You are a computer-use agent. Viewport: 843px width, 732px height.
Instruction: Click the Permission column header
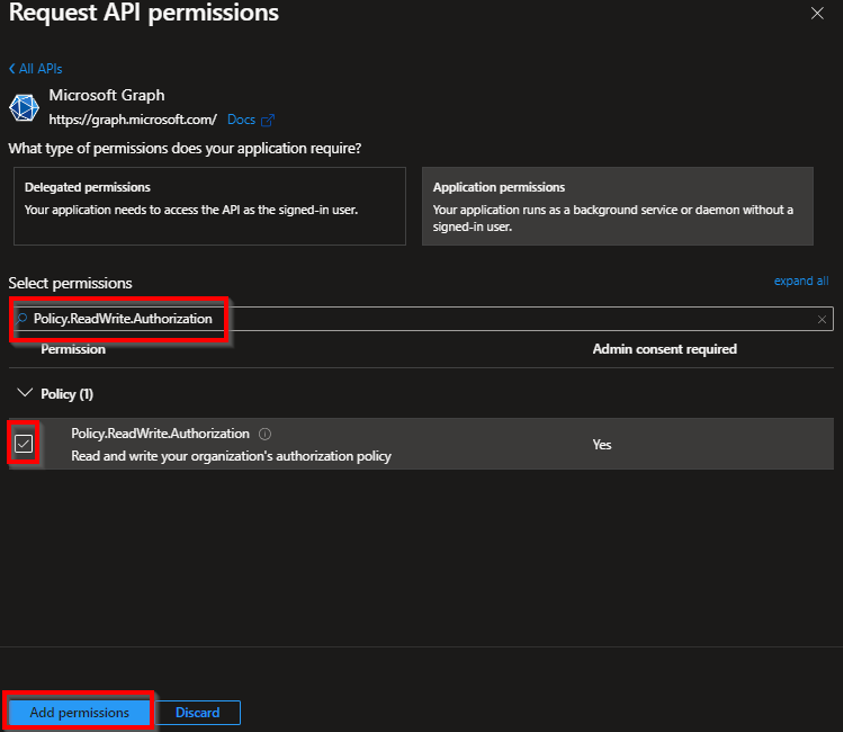(x=73, y=349)
